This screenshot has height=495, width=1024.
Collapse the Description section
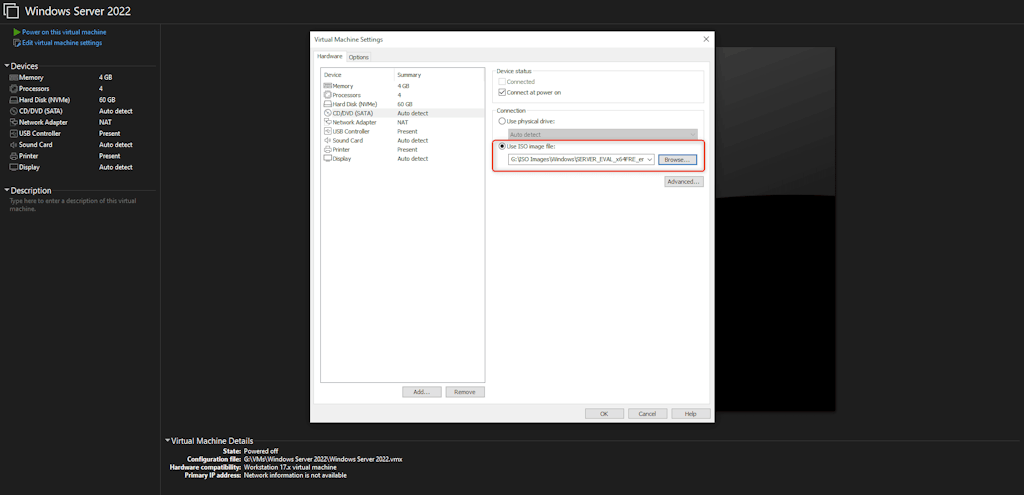7,191
